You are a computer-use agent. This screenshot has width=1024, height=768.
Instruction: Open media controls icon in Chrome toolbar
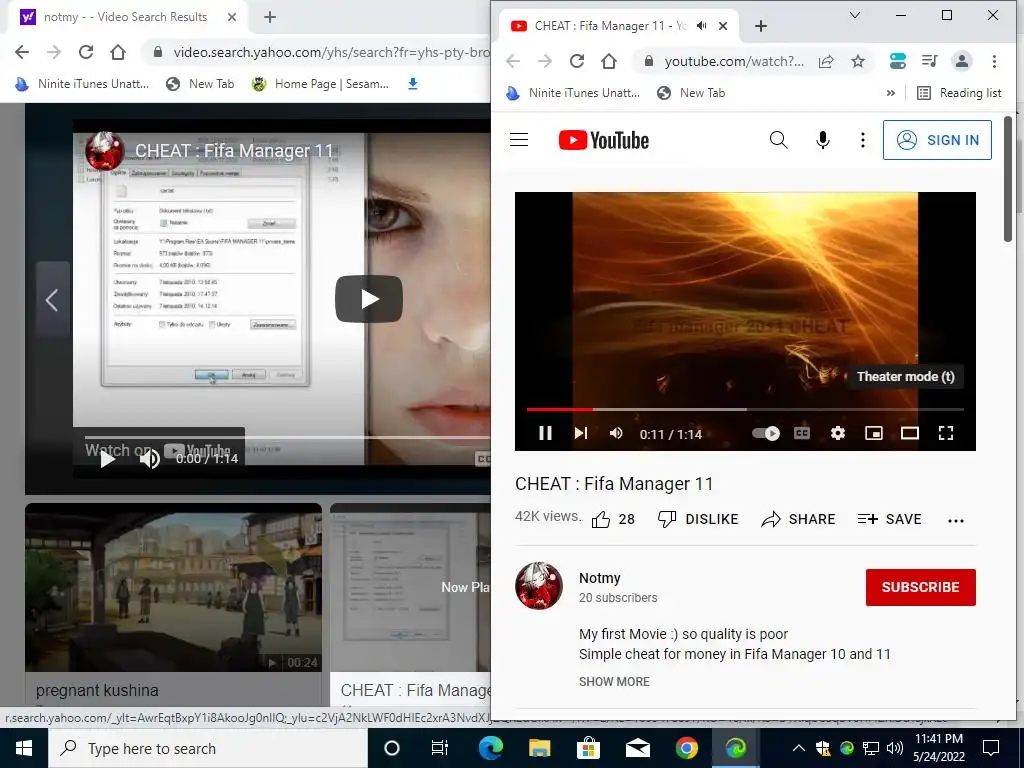tap(929, 61)
